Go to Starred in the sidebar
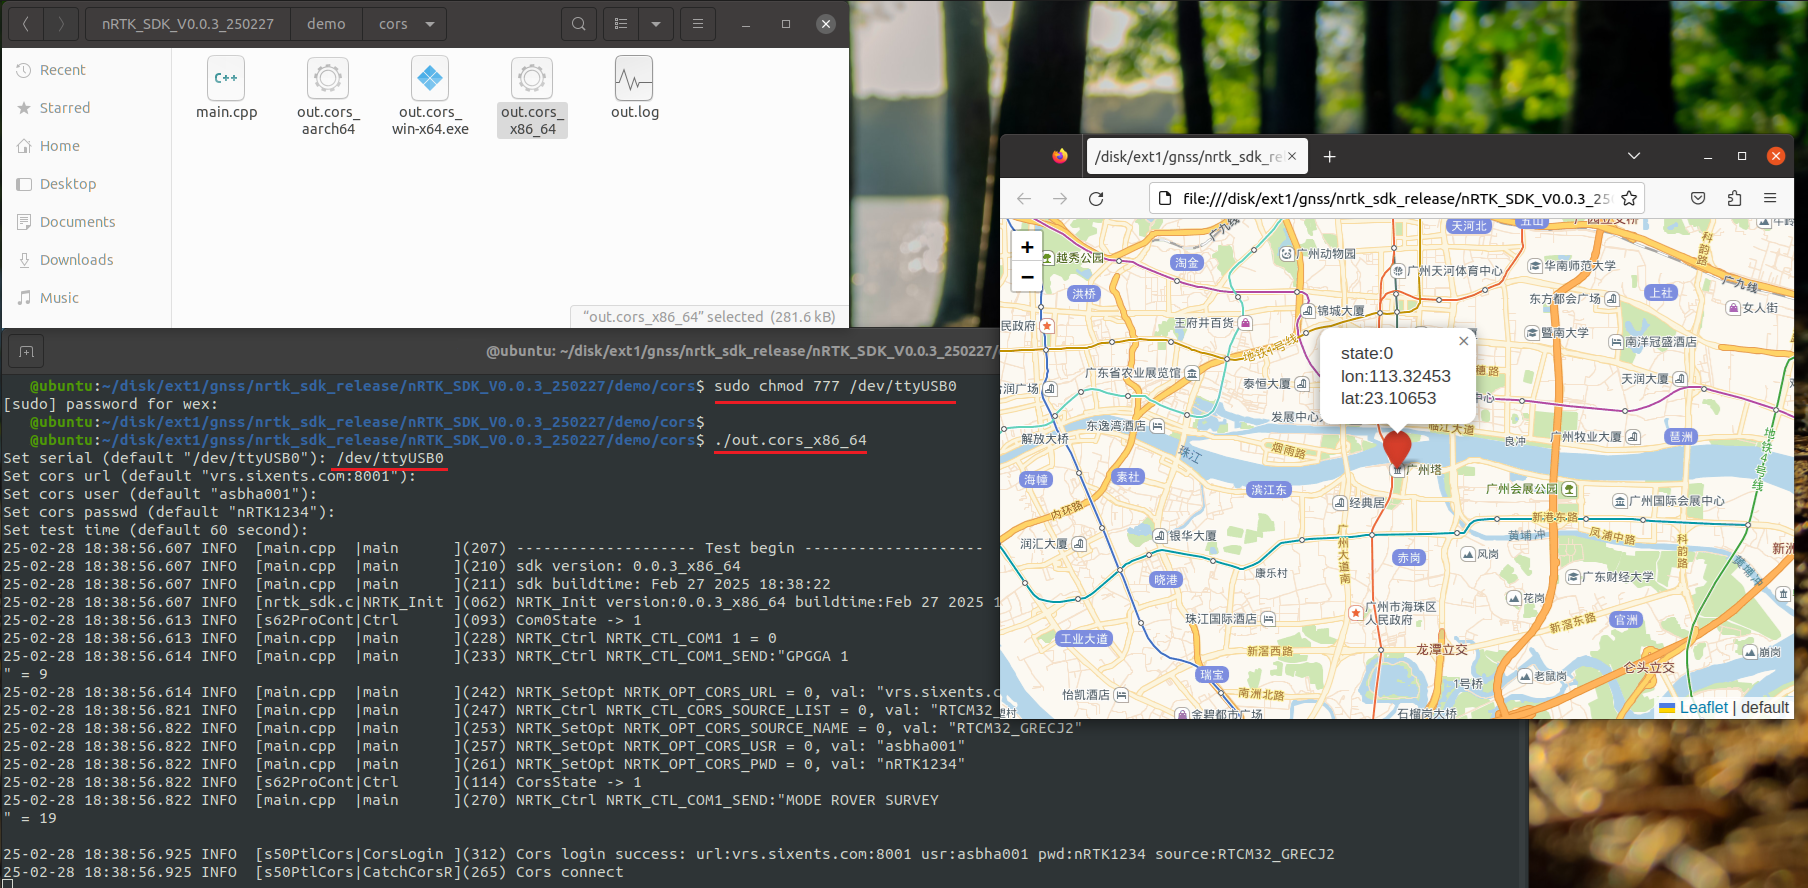The height and width of the screenshot is (888, 1808). (x=64, y=108)
